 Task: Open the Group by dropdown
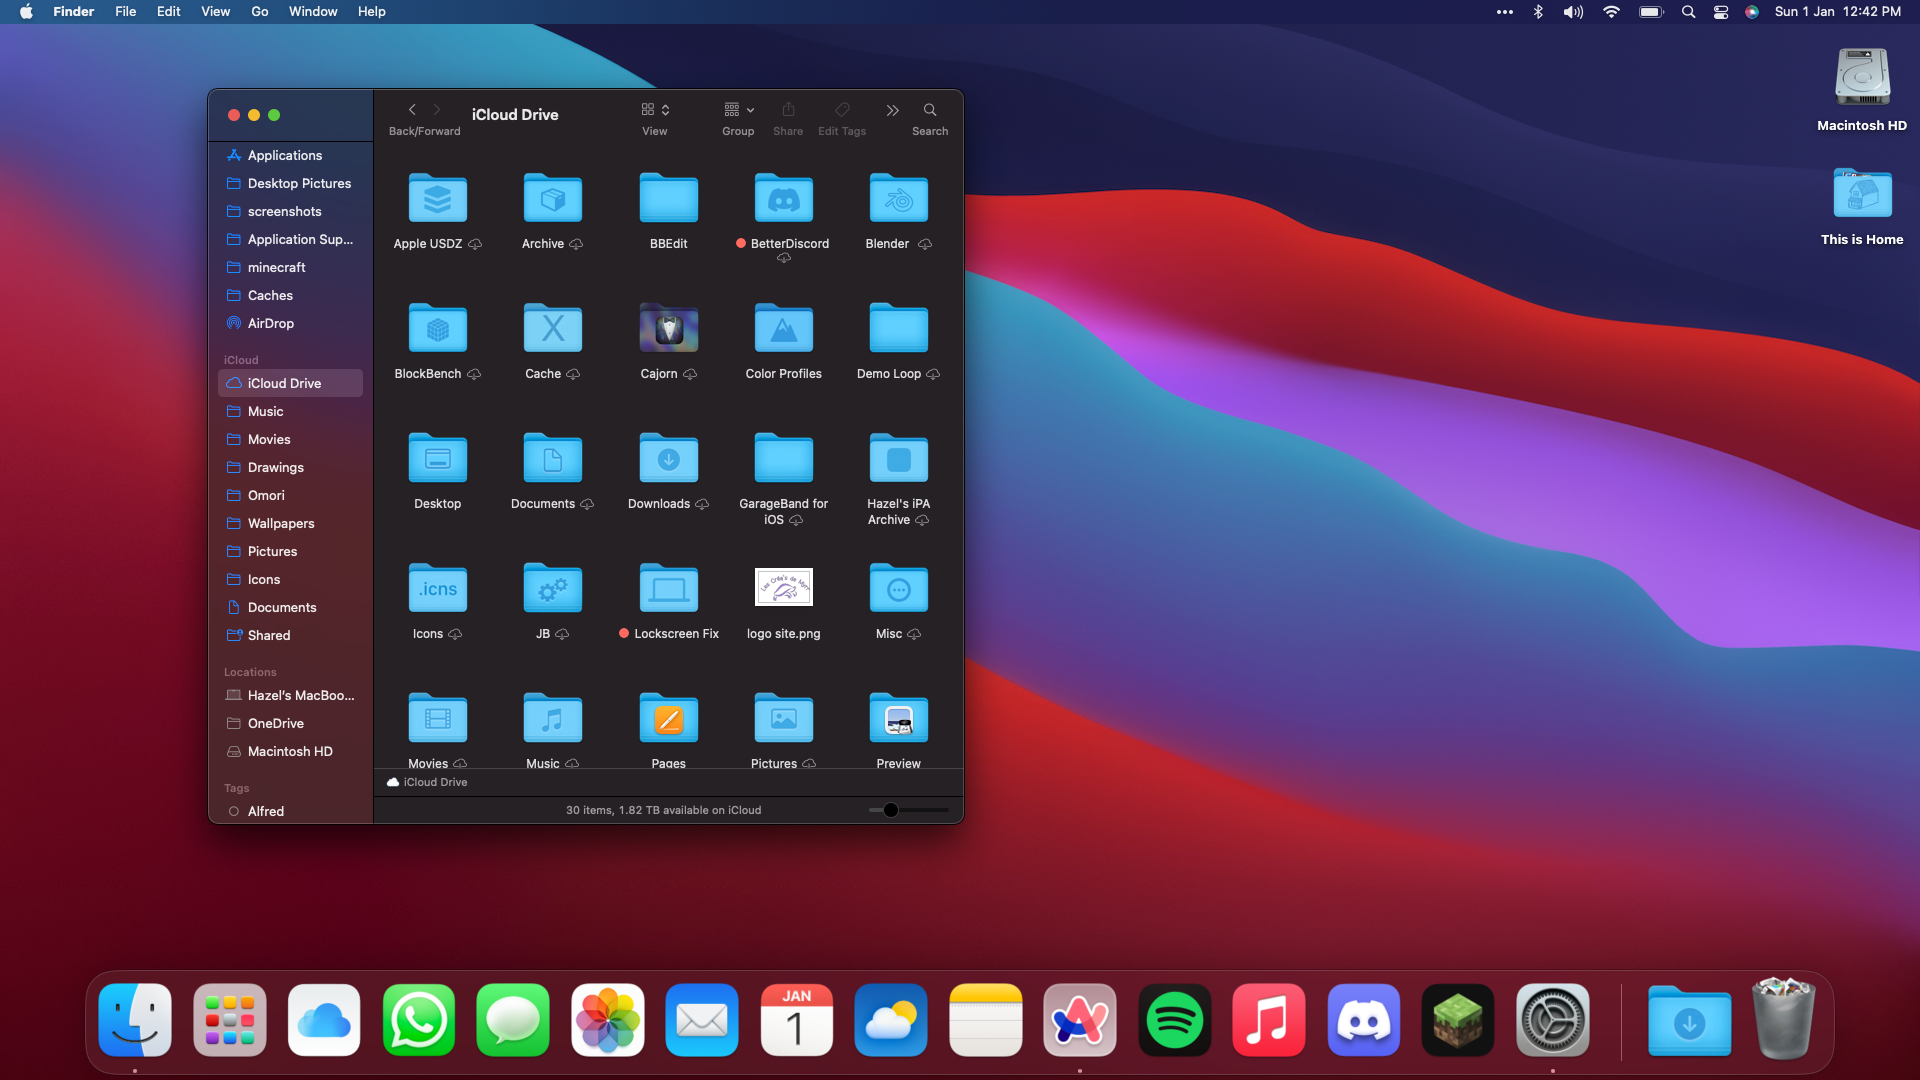738,110
